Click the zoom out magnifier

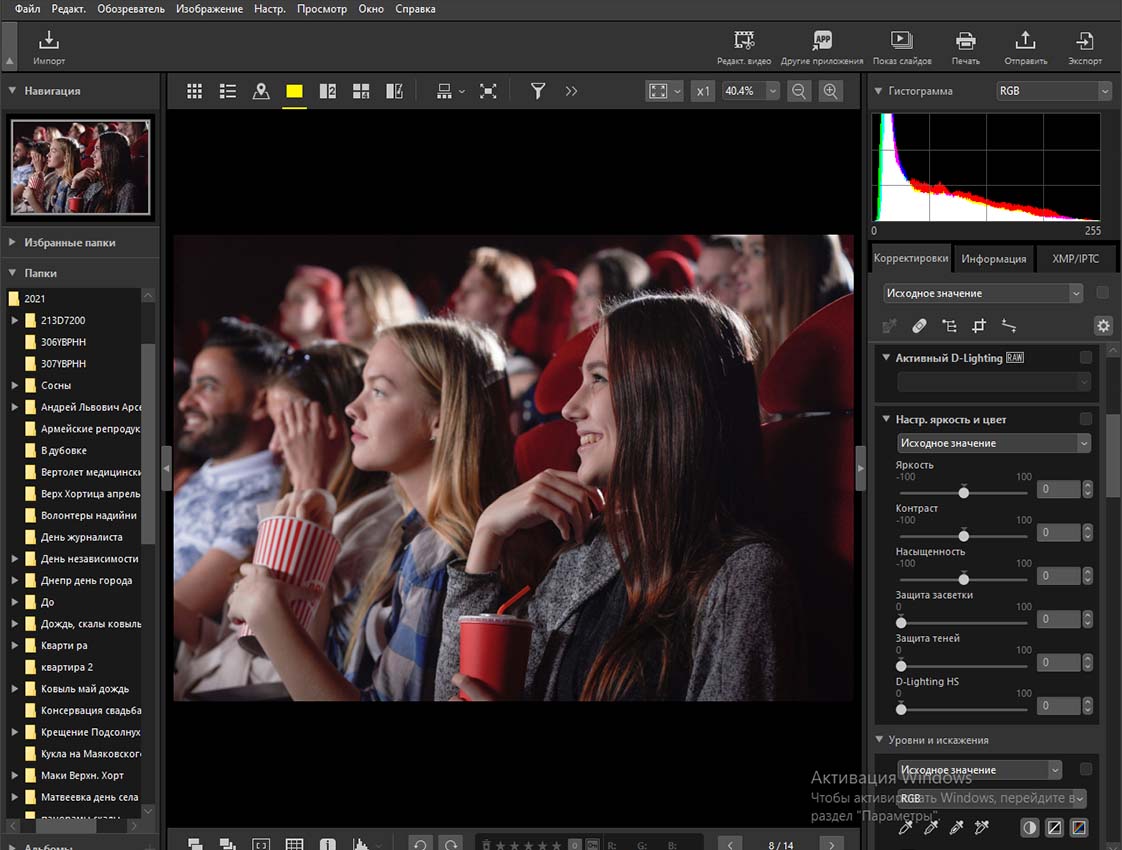click(799, 91)
